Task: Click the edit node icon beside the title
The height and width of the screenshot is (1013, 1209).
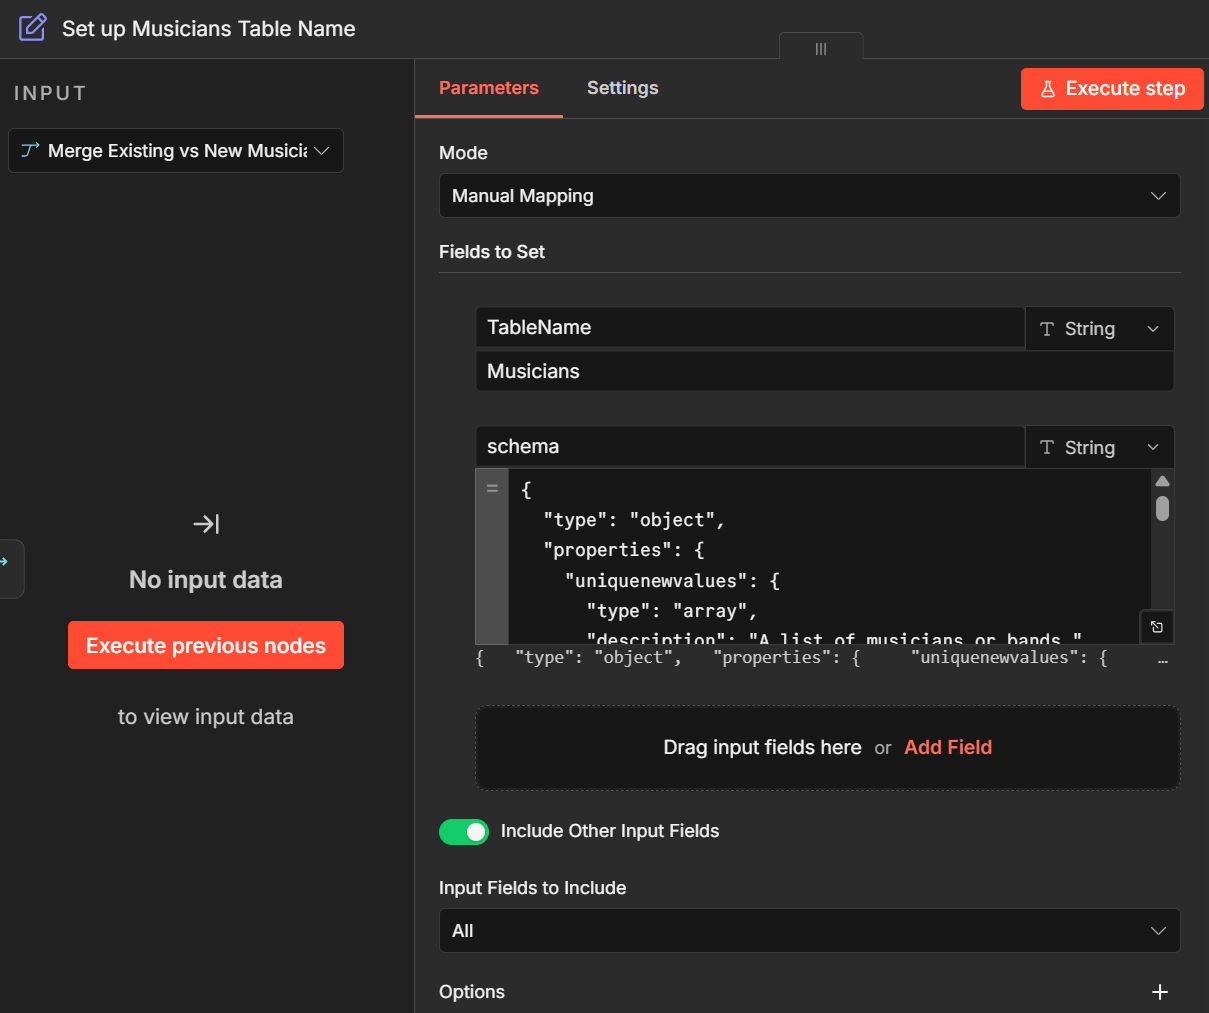Action: [x=33, y=28]
